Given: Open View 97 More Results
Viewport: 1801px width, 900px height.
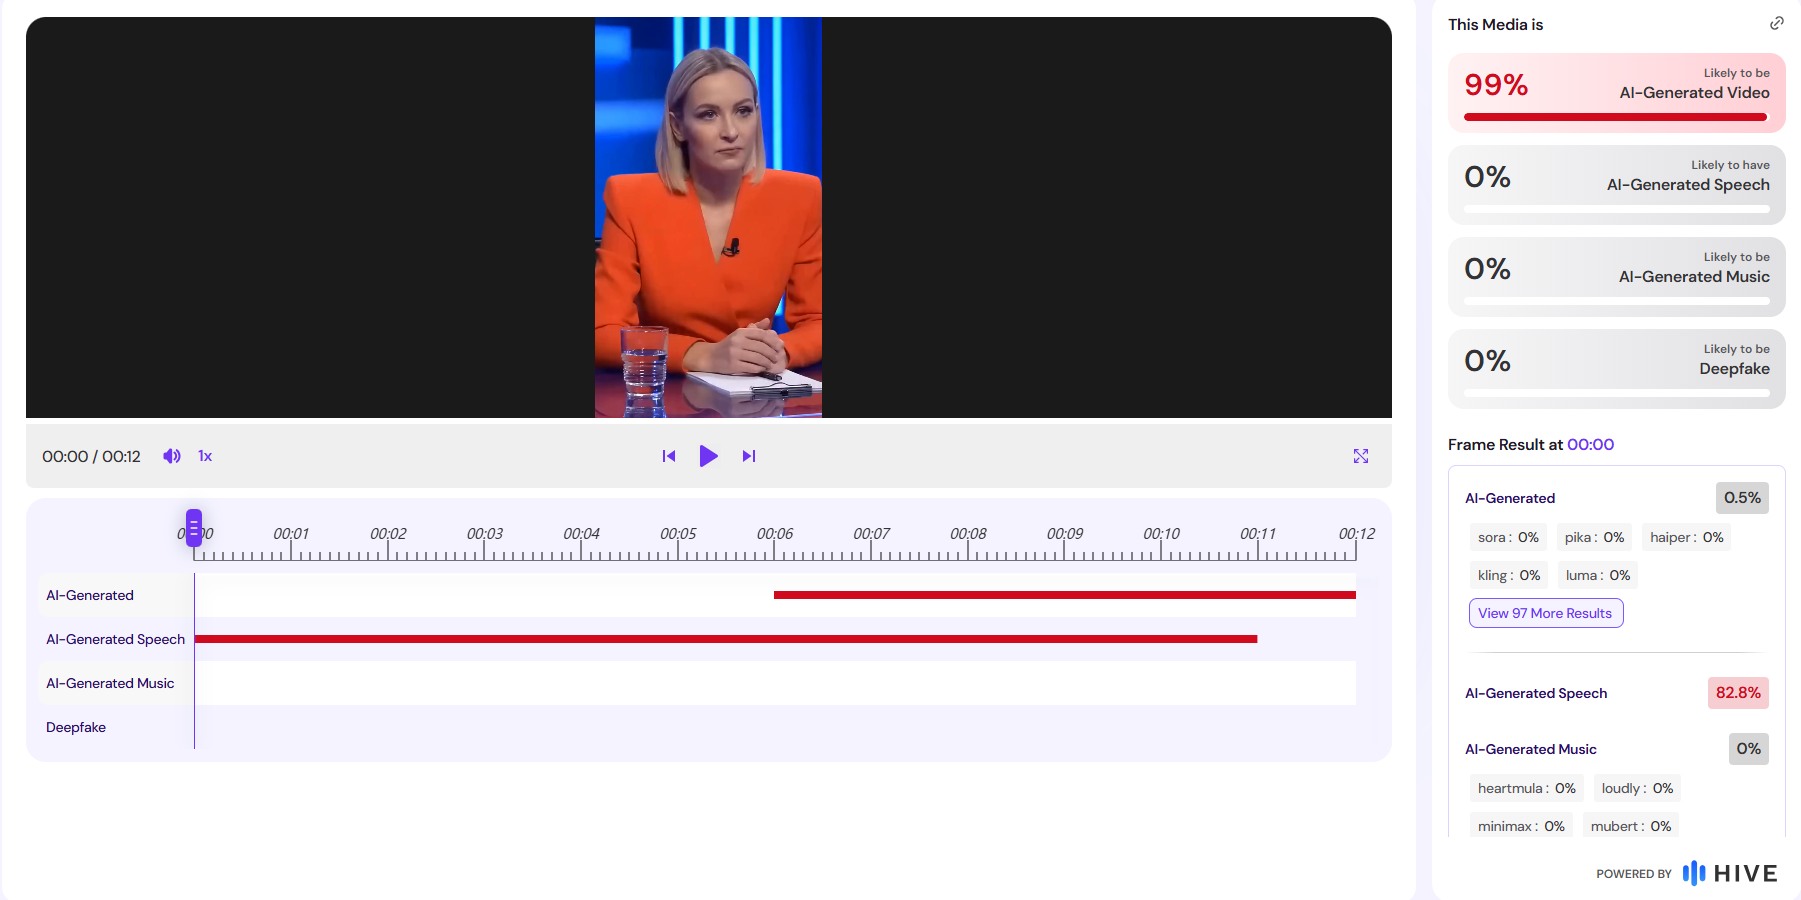Looking at the screenshot, I should click(1545, 613).
